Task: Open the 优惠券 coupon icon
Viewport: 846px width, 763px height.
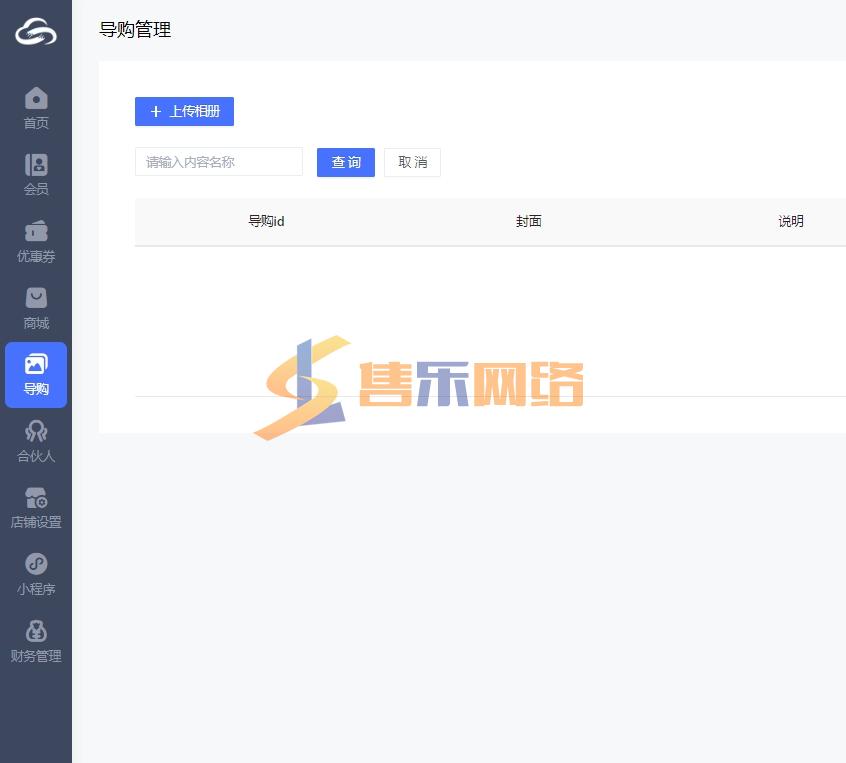Action: coord(36,231)
